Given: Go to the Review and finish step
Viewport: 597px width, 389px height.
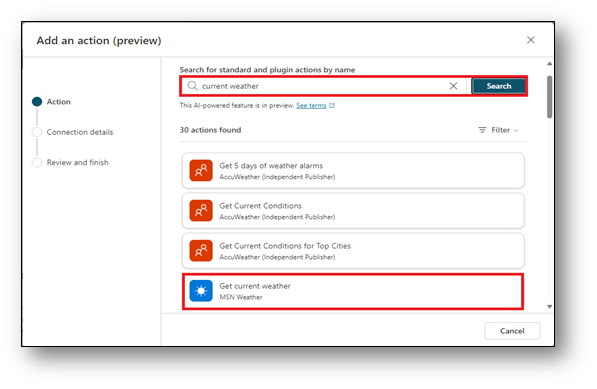Looking at the screenshot, I should point(70,163).
